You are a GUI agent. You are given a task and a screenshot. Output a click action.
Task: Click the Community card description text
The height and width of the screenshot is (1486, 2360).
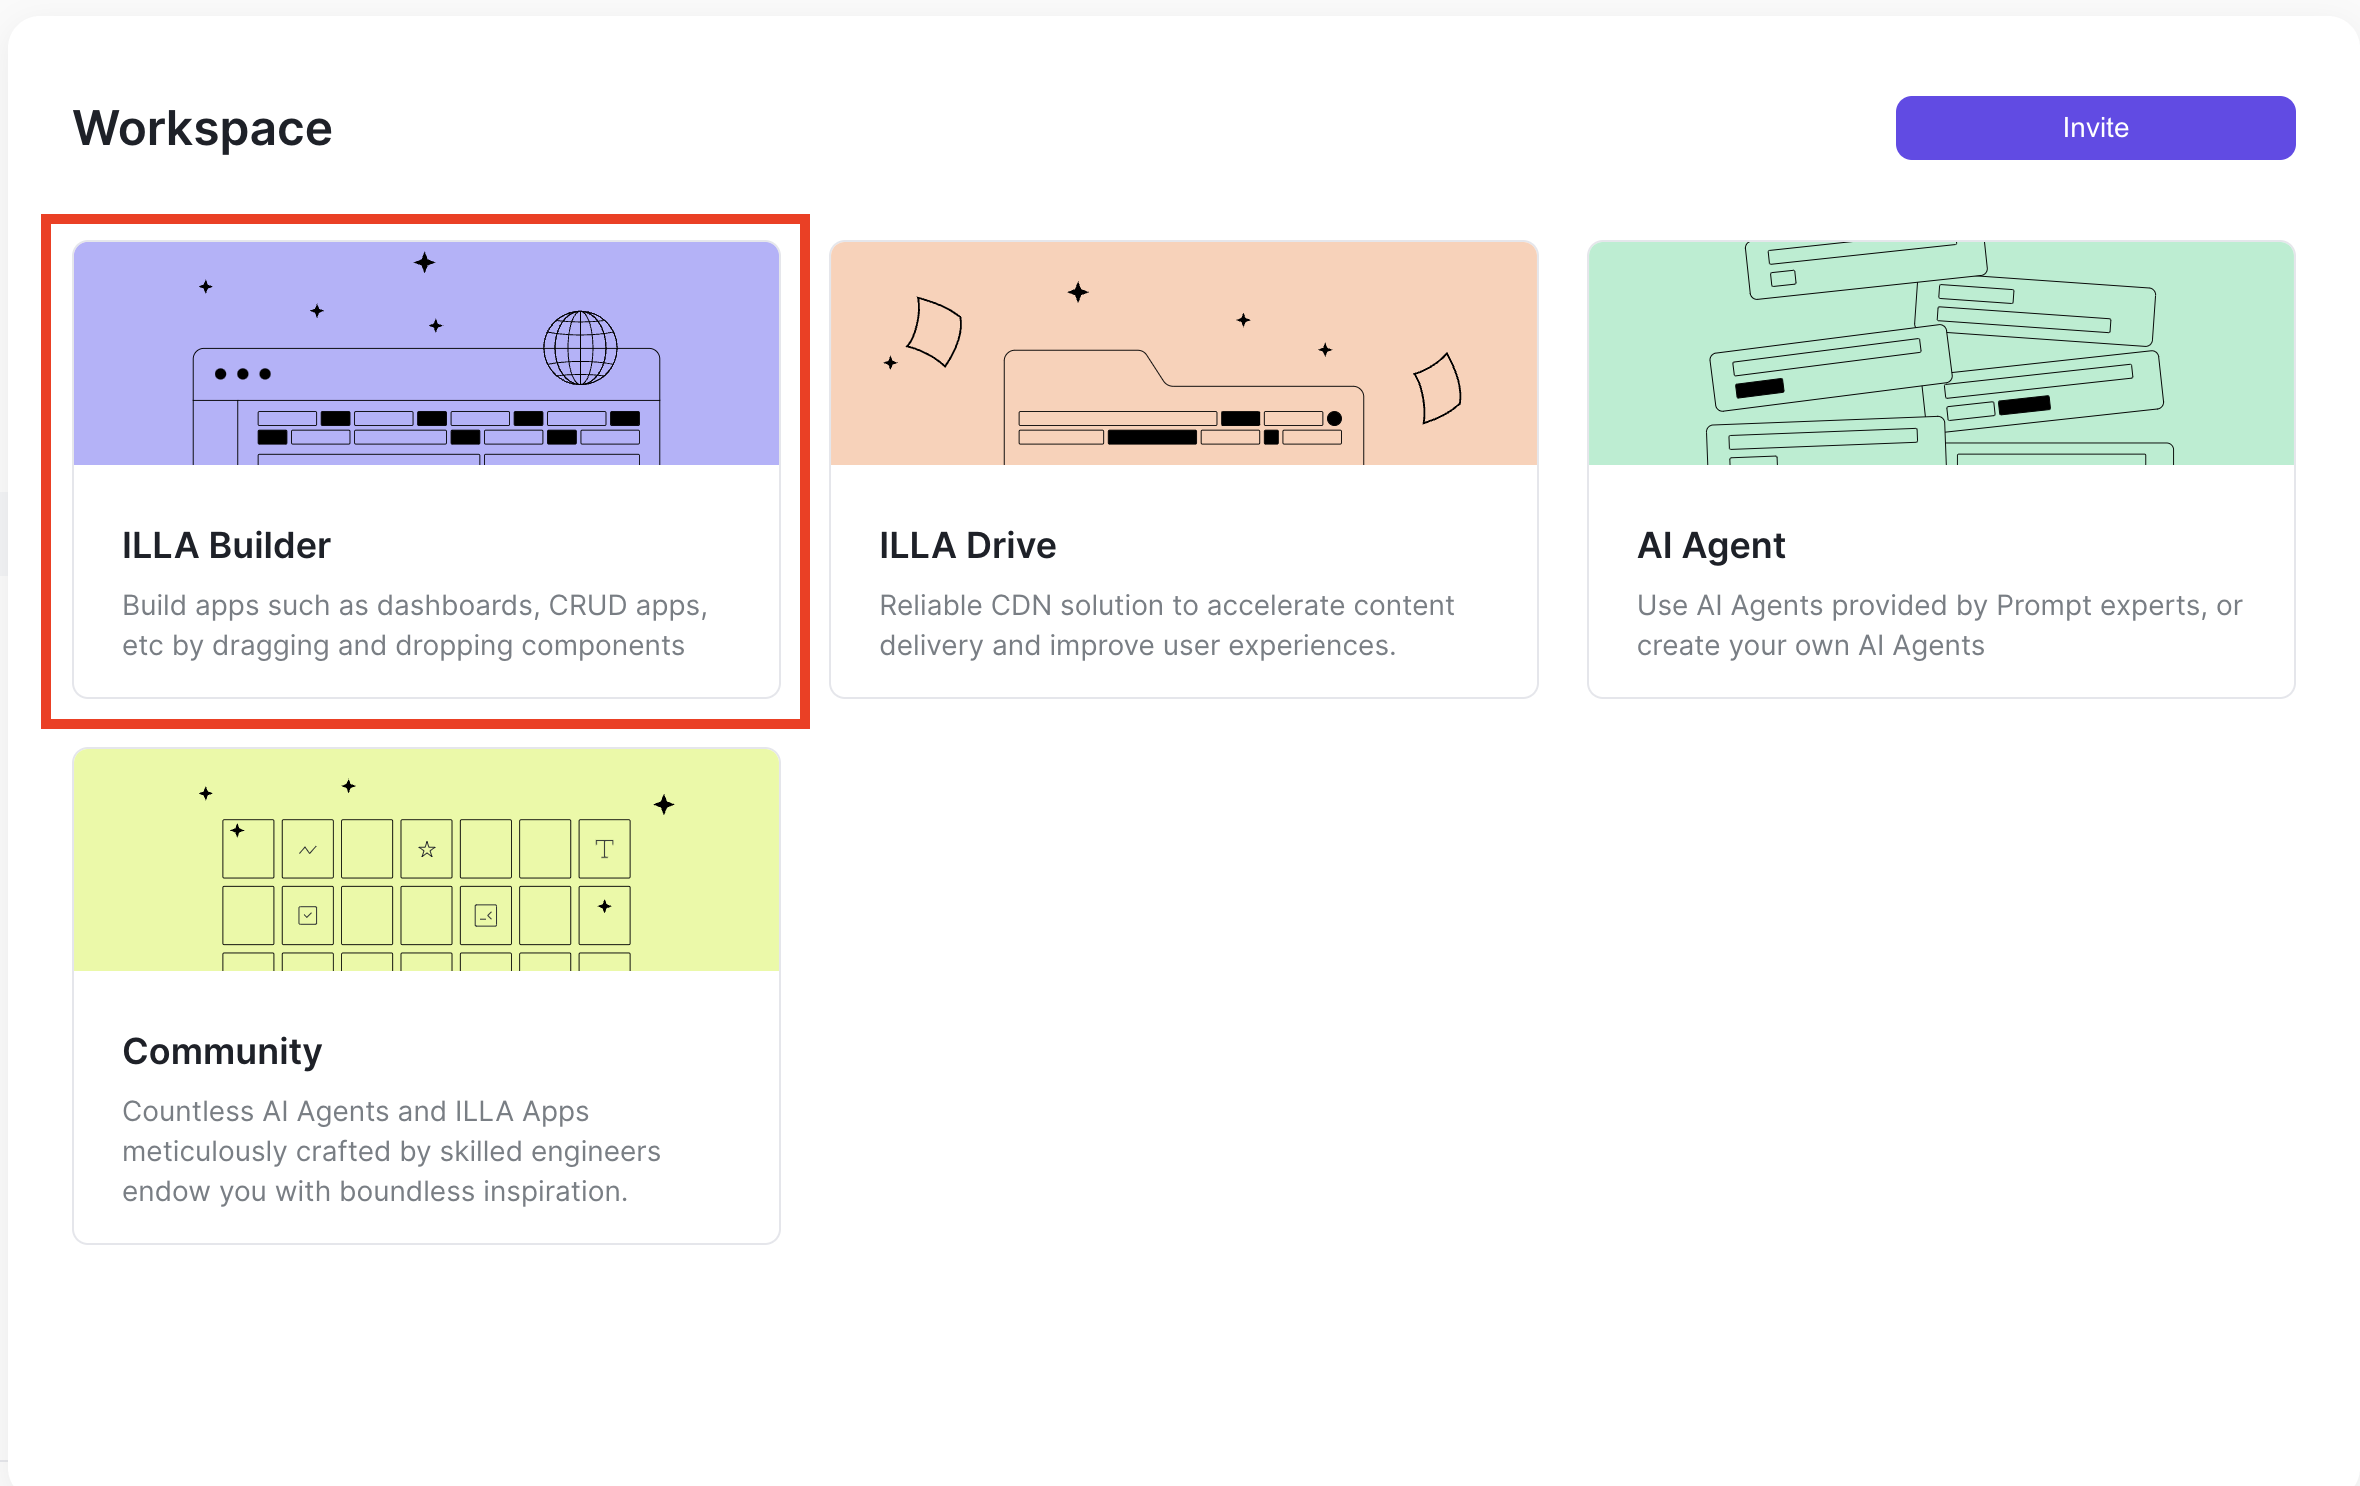coord(391,1151)
